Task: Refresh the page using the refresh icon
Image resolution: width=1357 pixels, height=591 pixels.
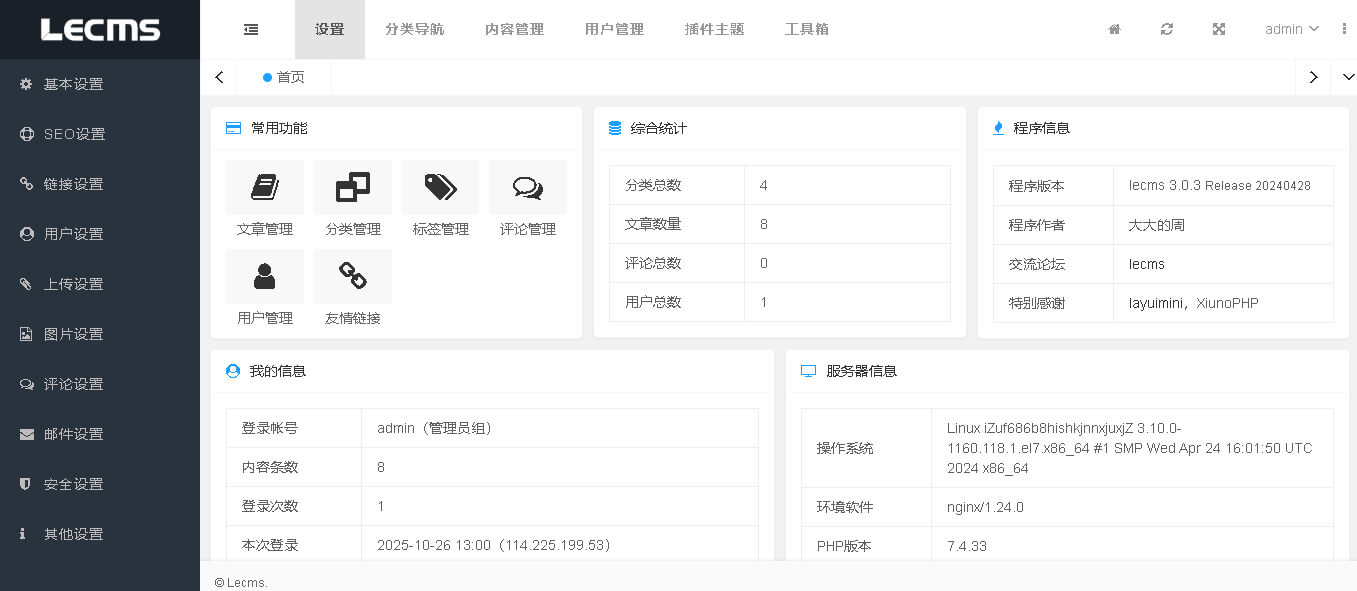Action: (1166, 29)
